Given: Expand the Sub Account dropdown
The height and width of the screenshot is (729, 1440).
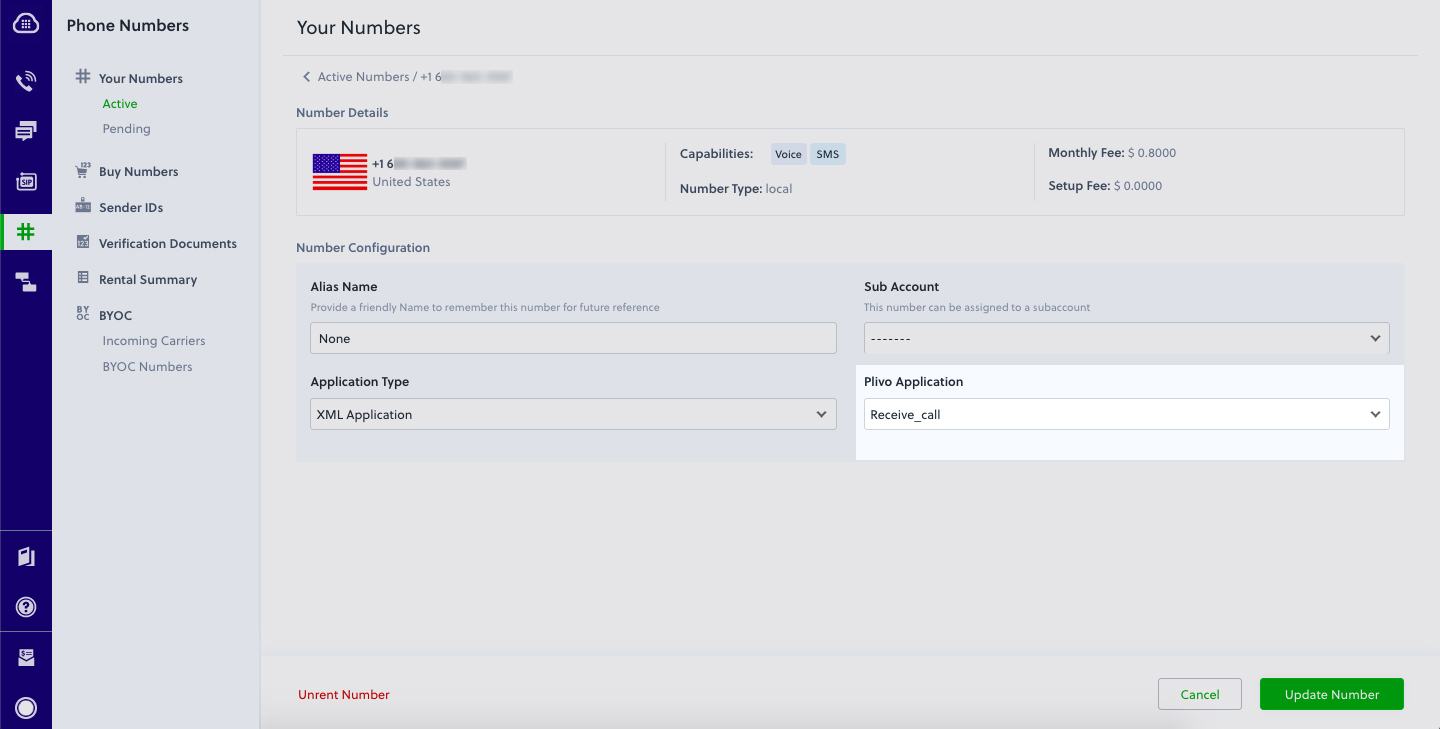Looking at the screenshot, I should tap(1126, 338).
